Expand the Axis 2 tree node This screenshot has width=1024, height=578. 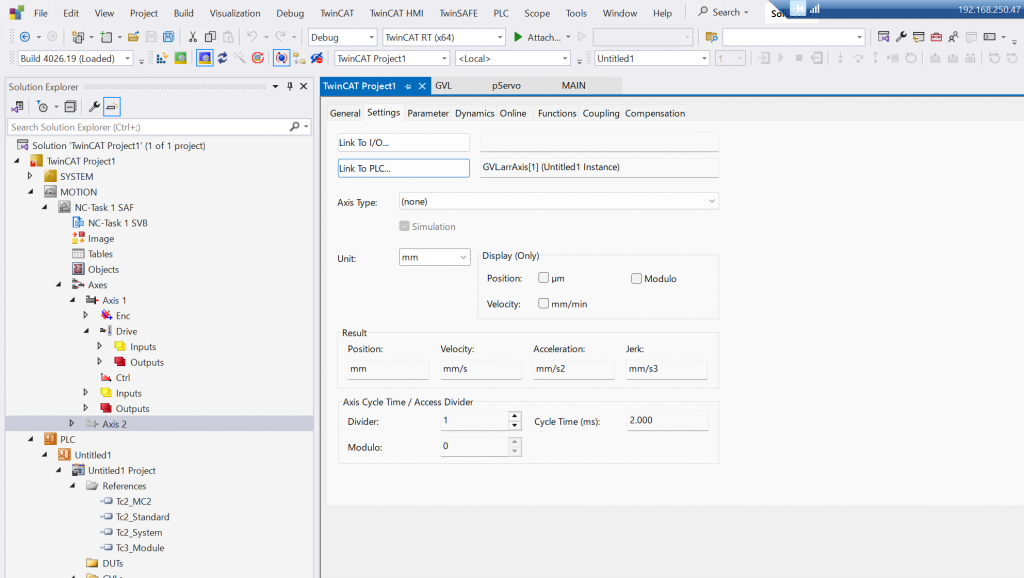click(72, 424)
